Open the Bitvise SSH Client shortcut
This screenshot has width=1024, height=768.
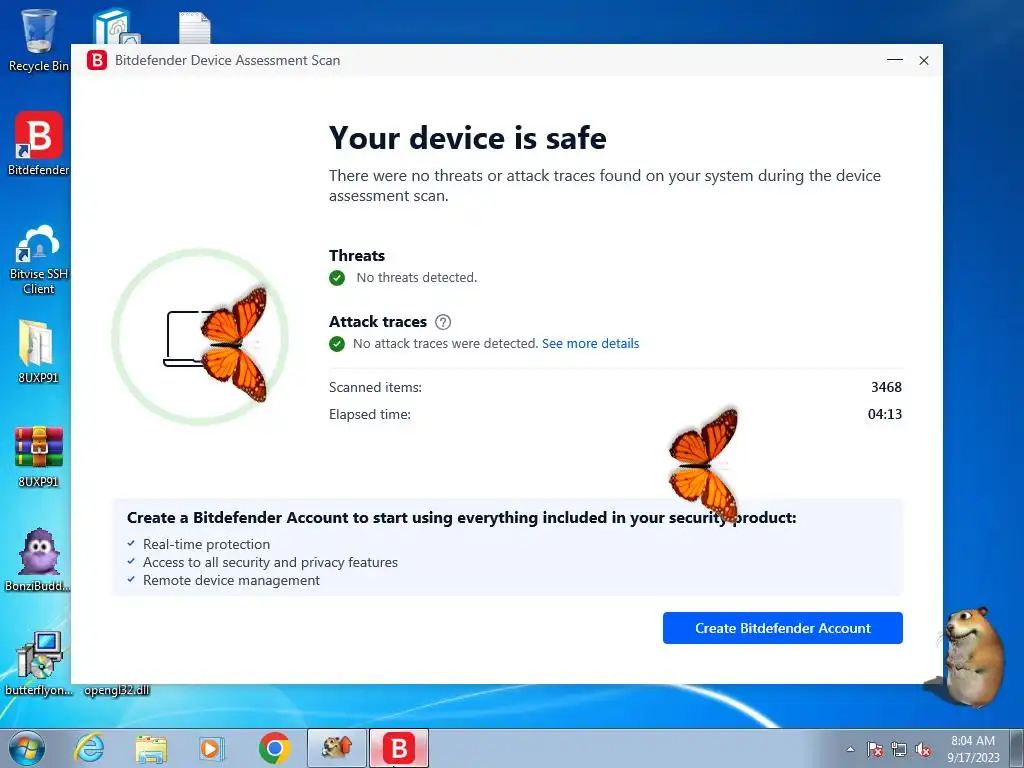(x=39, y=259)
